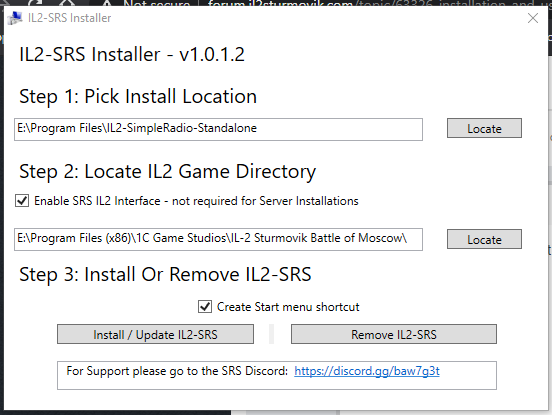Click the IL2-SRS Installer title bar text
This screenshot has height=415, width=552.
[x=69, y=18]
